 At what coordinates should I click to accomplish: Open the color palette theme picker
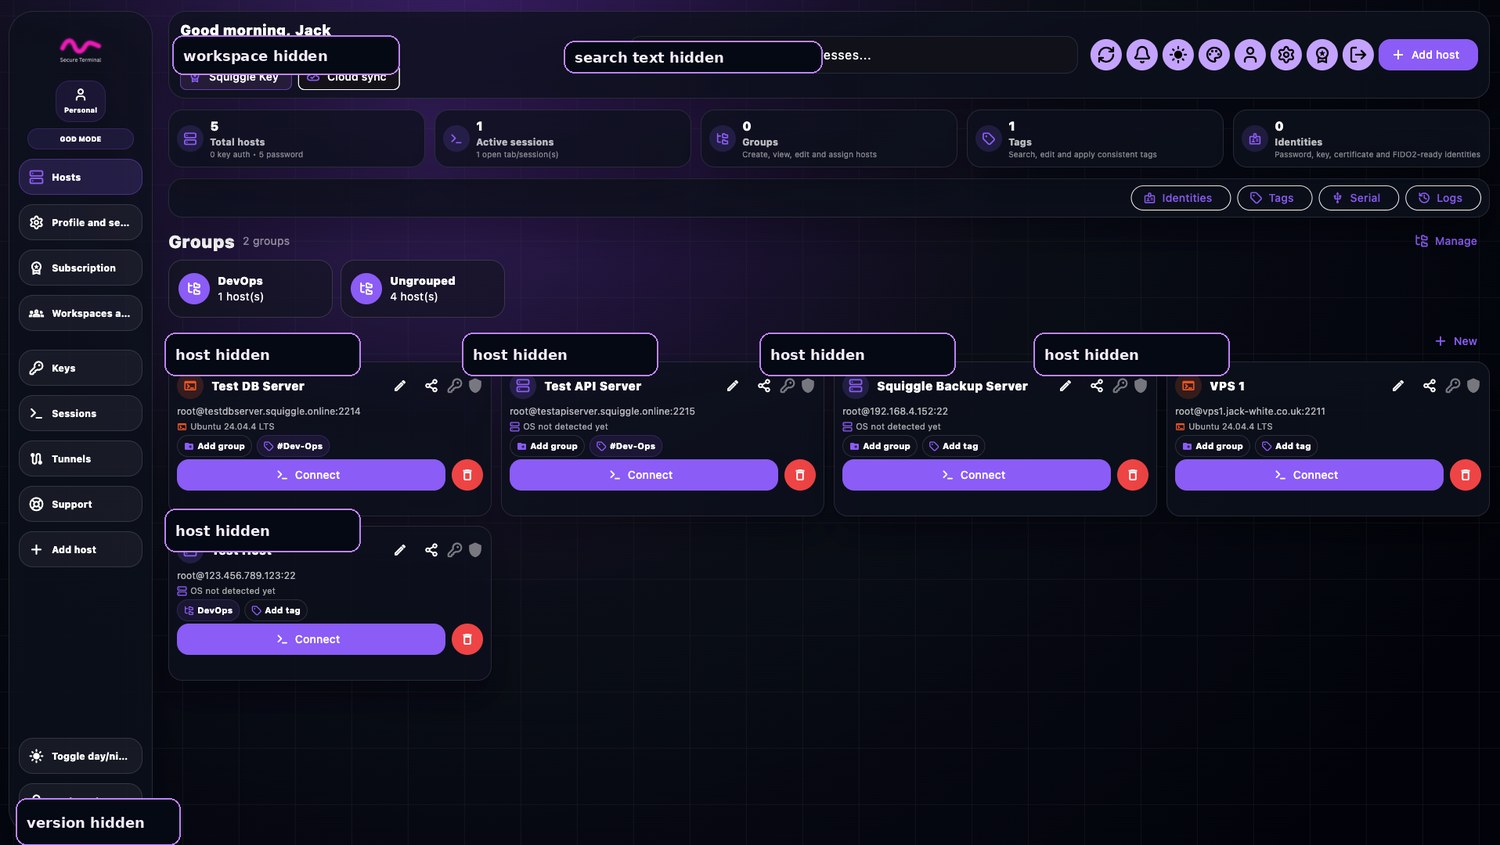click(x=1214, y=55)
